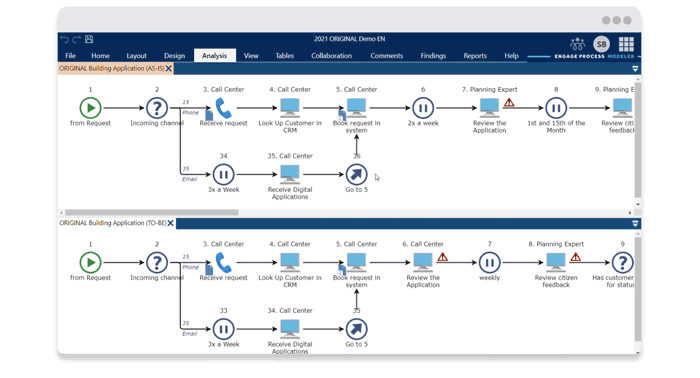
Task: Open the Analysis ribbon tab
Action: click(214, 56)
